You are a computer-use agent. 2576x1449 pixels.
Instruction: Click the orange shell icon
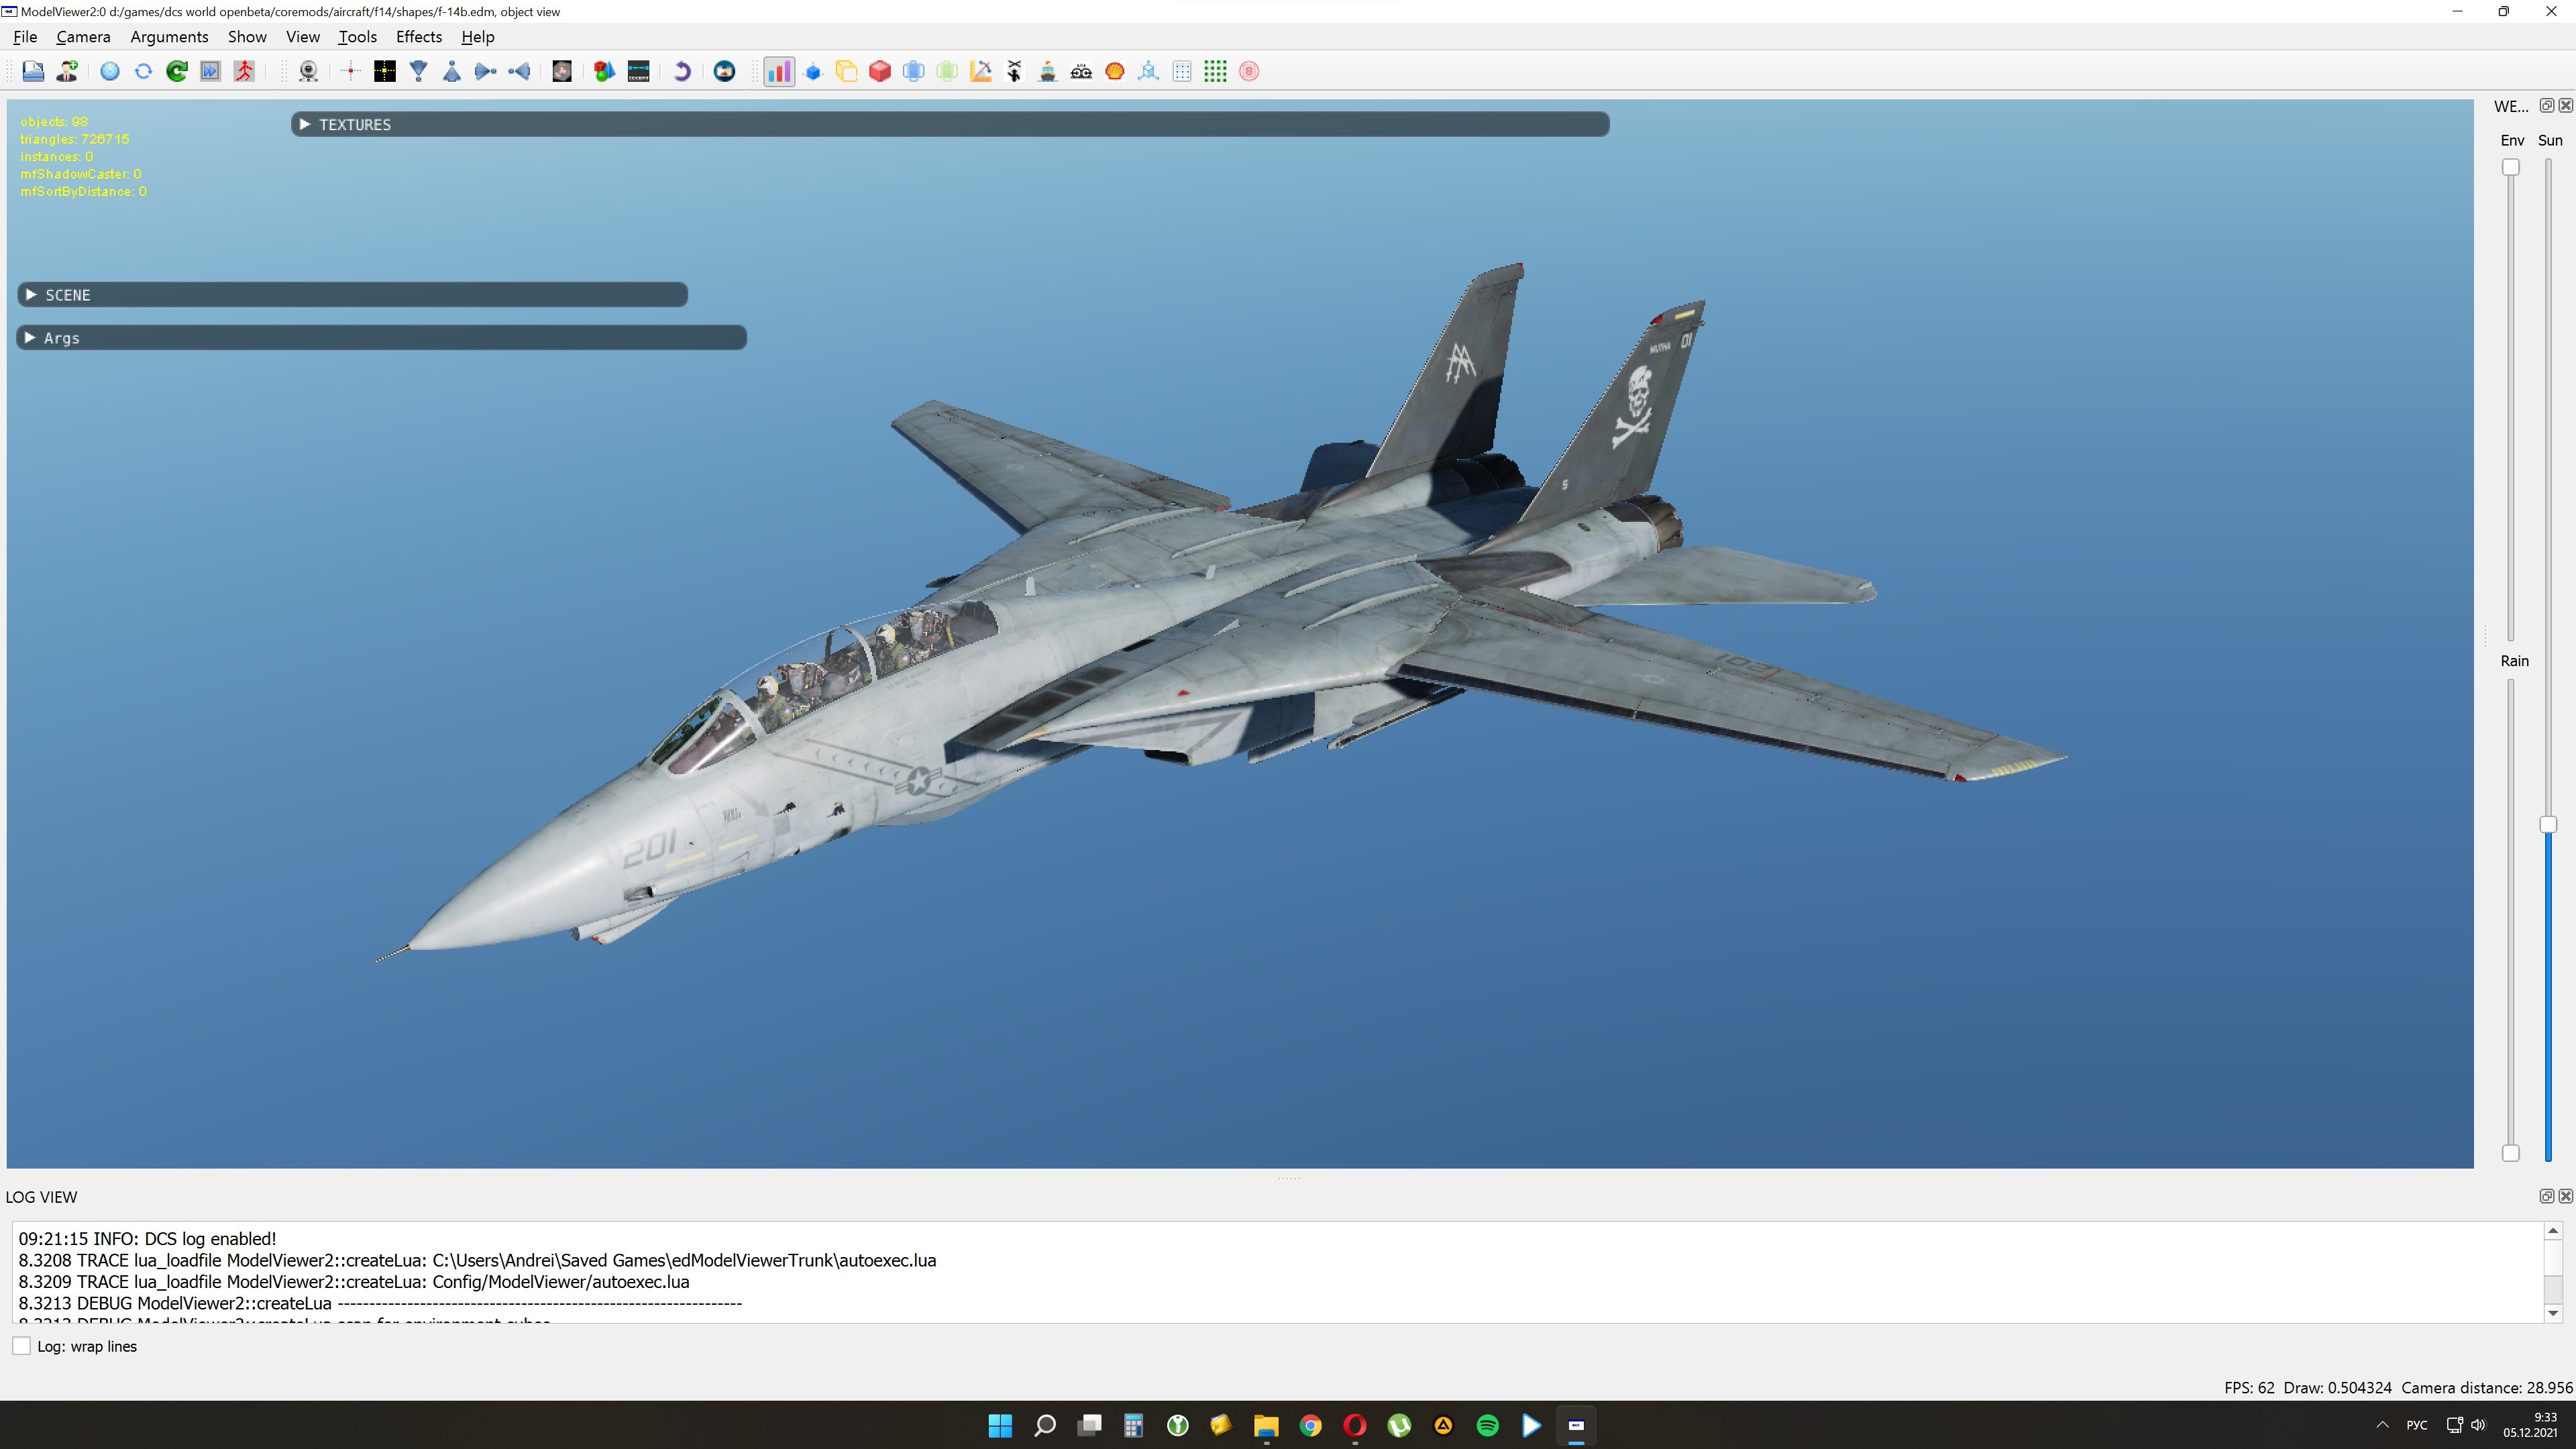point(1115,71)
